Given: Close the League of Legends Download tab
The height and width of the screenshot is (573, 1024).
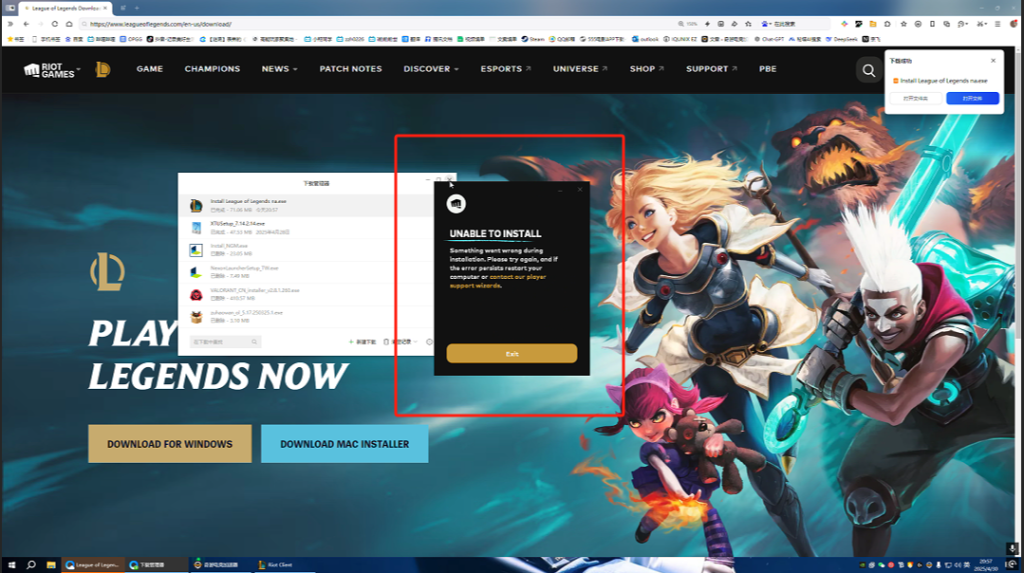Looking at the screenshot, I should click(105, 8).
